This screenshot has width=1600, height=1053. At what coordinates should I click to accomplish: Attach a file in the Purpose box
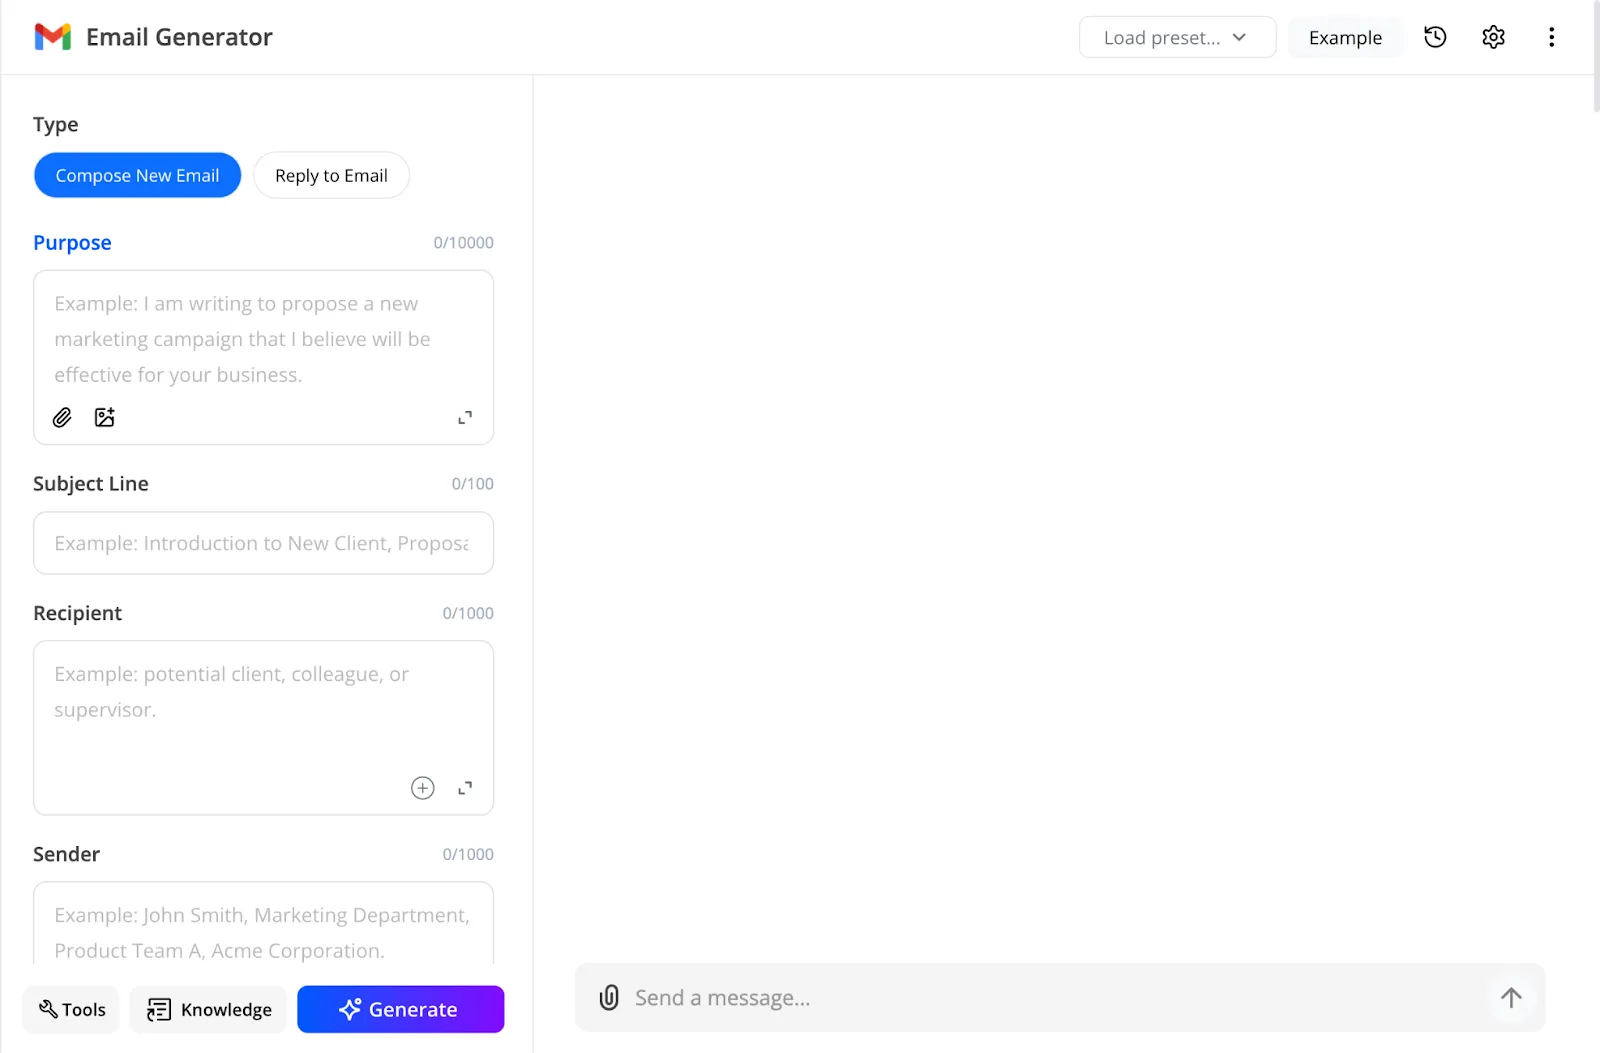[62, 417]
